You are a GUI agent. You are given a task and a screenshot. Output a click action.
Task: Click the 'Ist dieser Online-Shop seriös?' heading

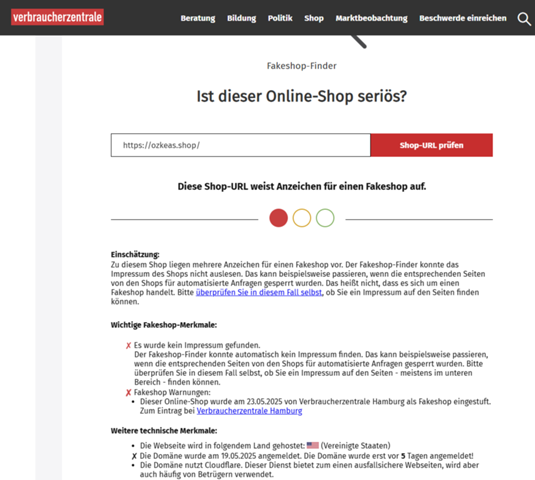coord(302,96)
